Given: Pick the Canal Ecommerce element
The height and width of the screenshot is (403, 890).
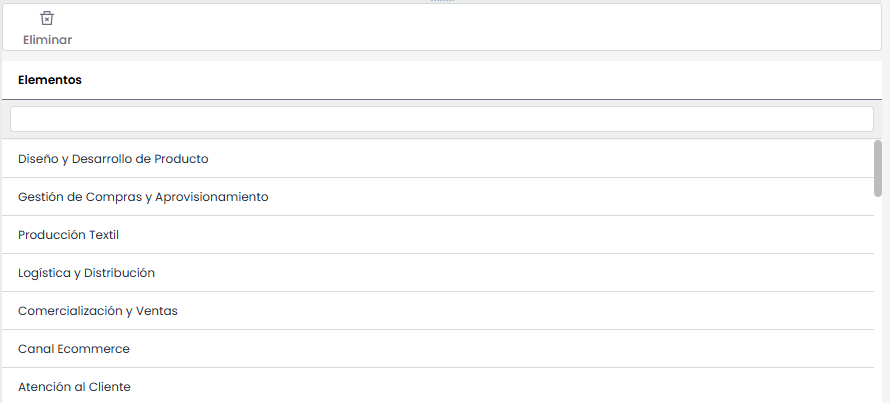Looking at the screenshot, I should tap(74, 349).
